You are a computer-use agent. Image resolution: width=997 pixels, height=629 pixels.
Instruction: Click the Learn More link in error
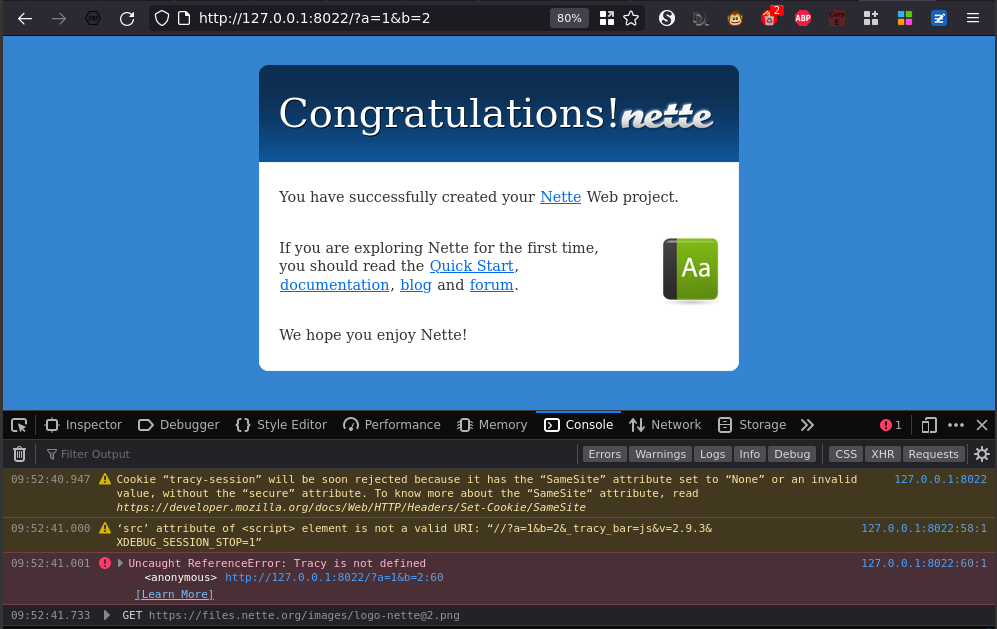[x=175, y=594]
